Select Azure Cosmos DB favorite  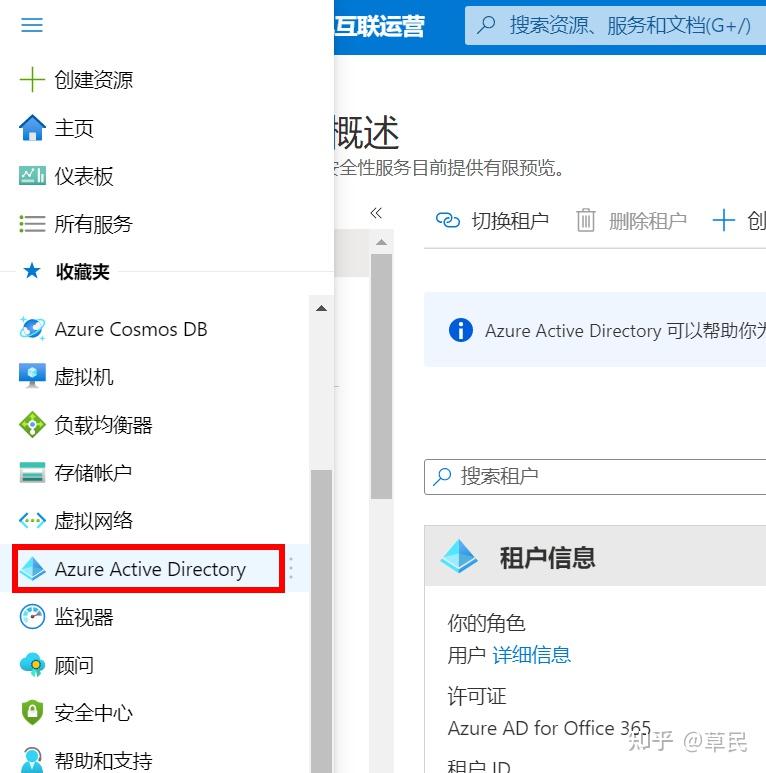[131, 329]
